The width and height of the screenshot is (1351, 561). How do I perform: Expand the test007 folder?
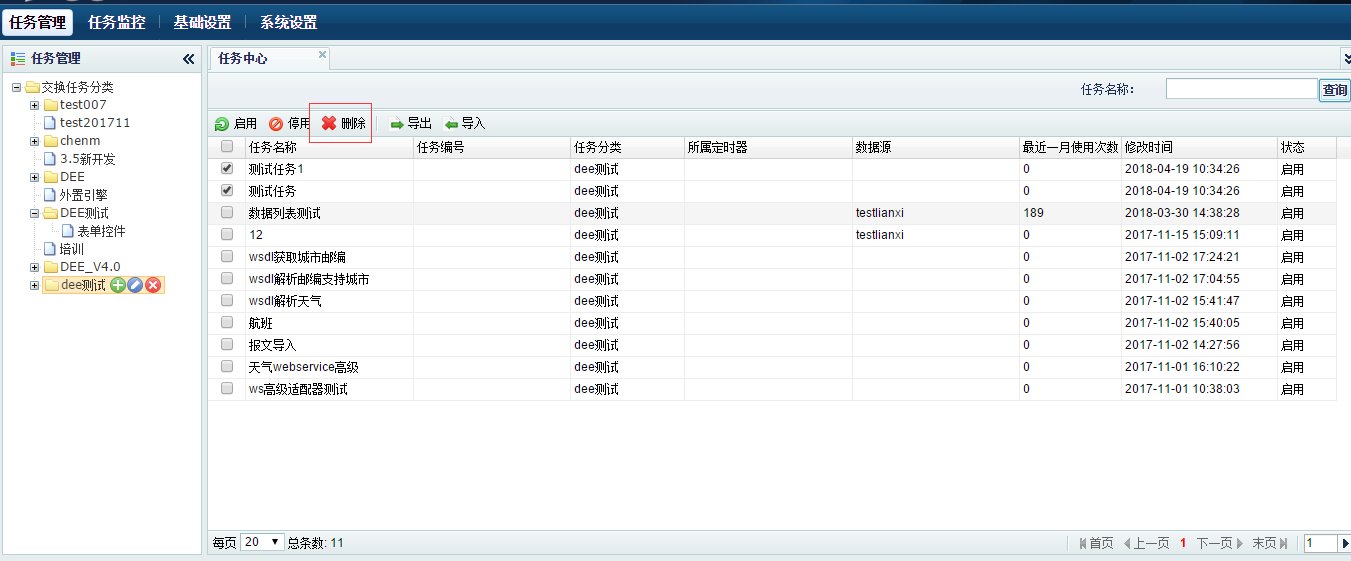coord(34,105)
